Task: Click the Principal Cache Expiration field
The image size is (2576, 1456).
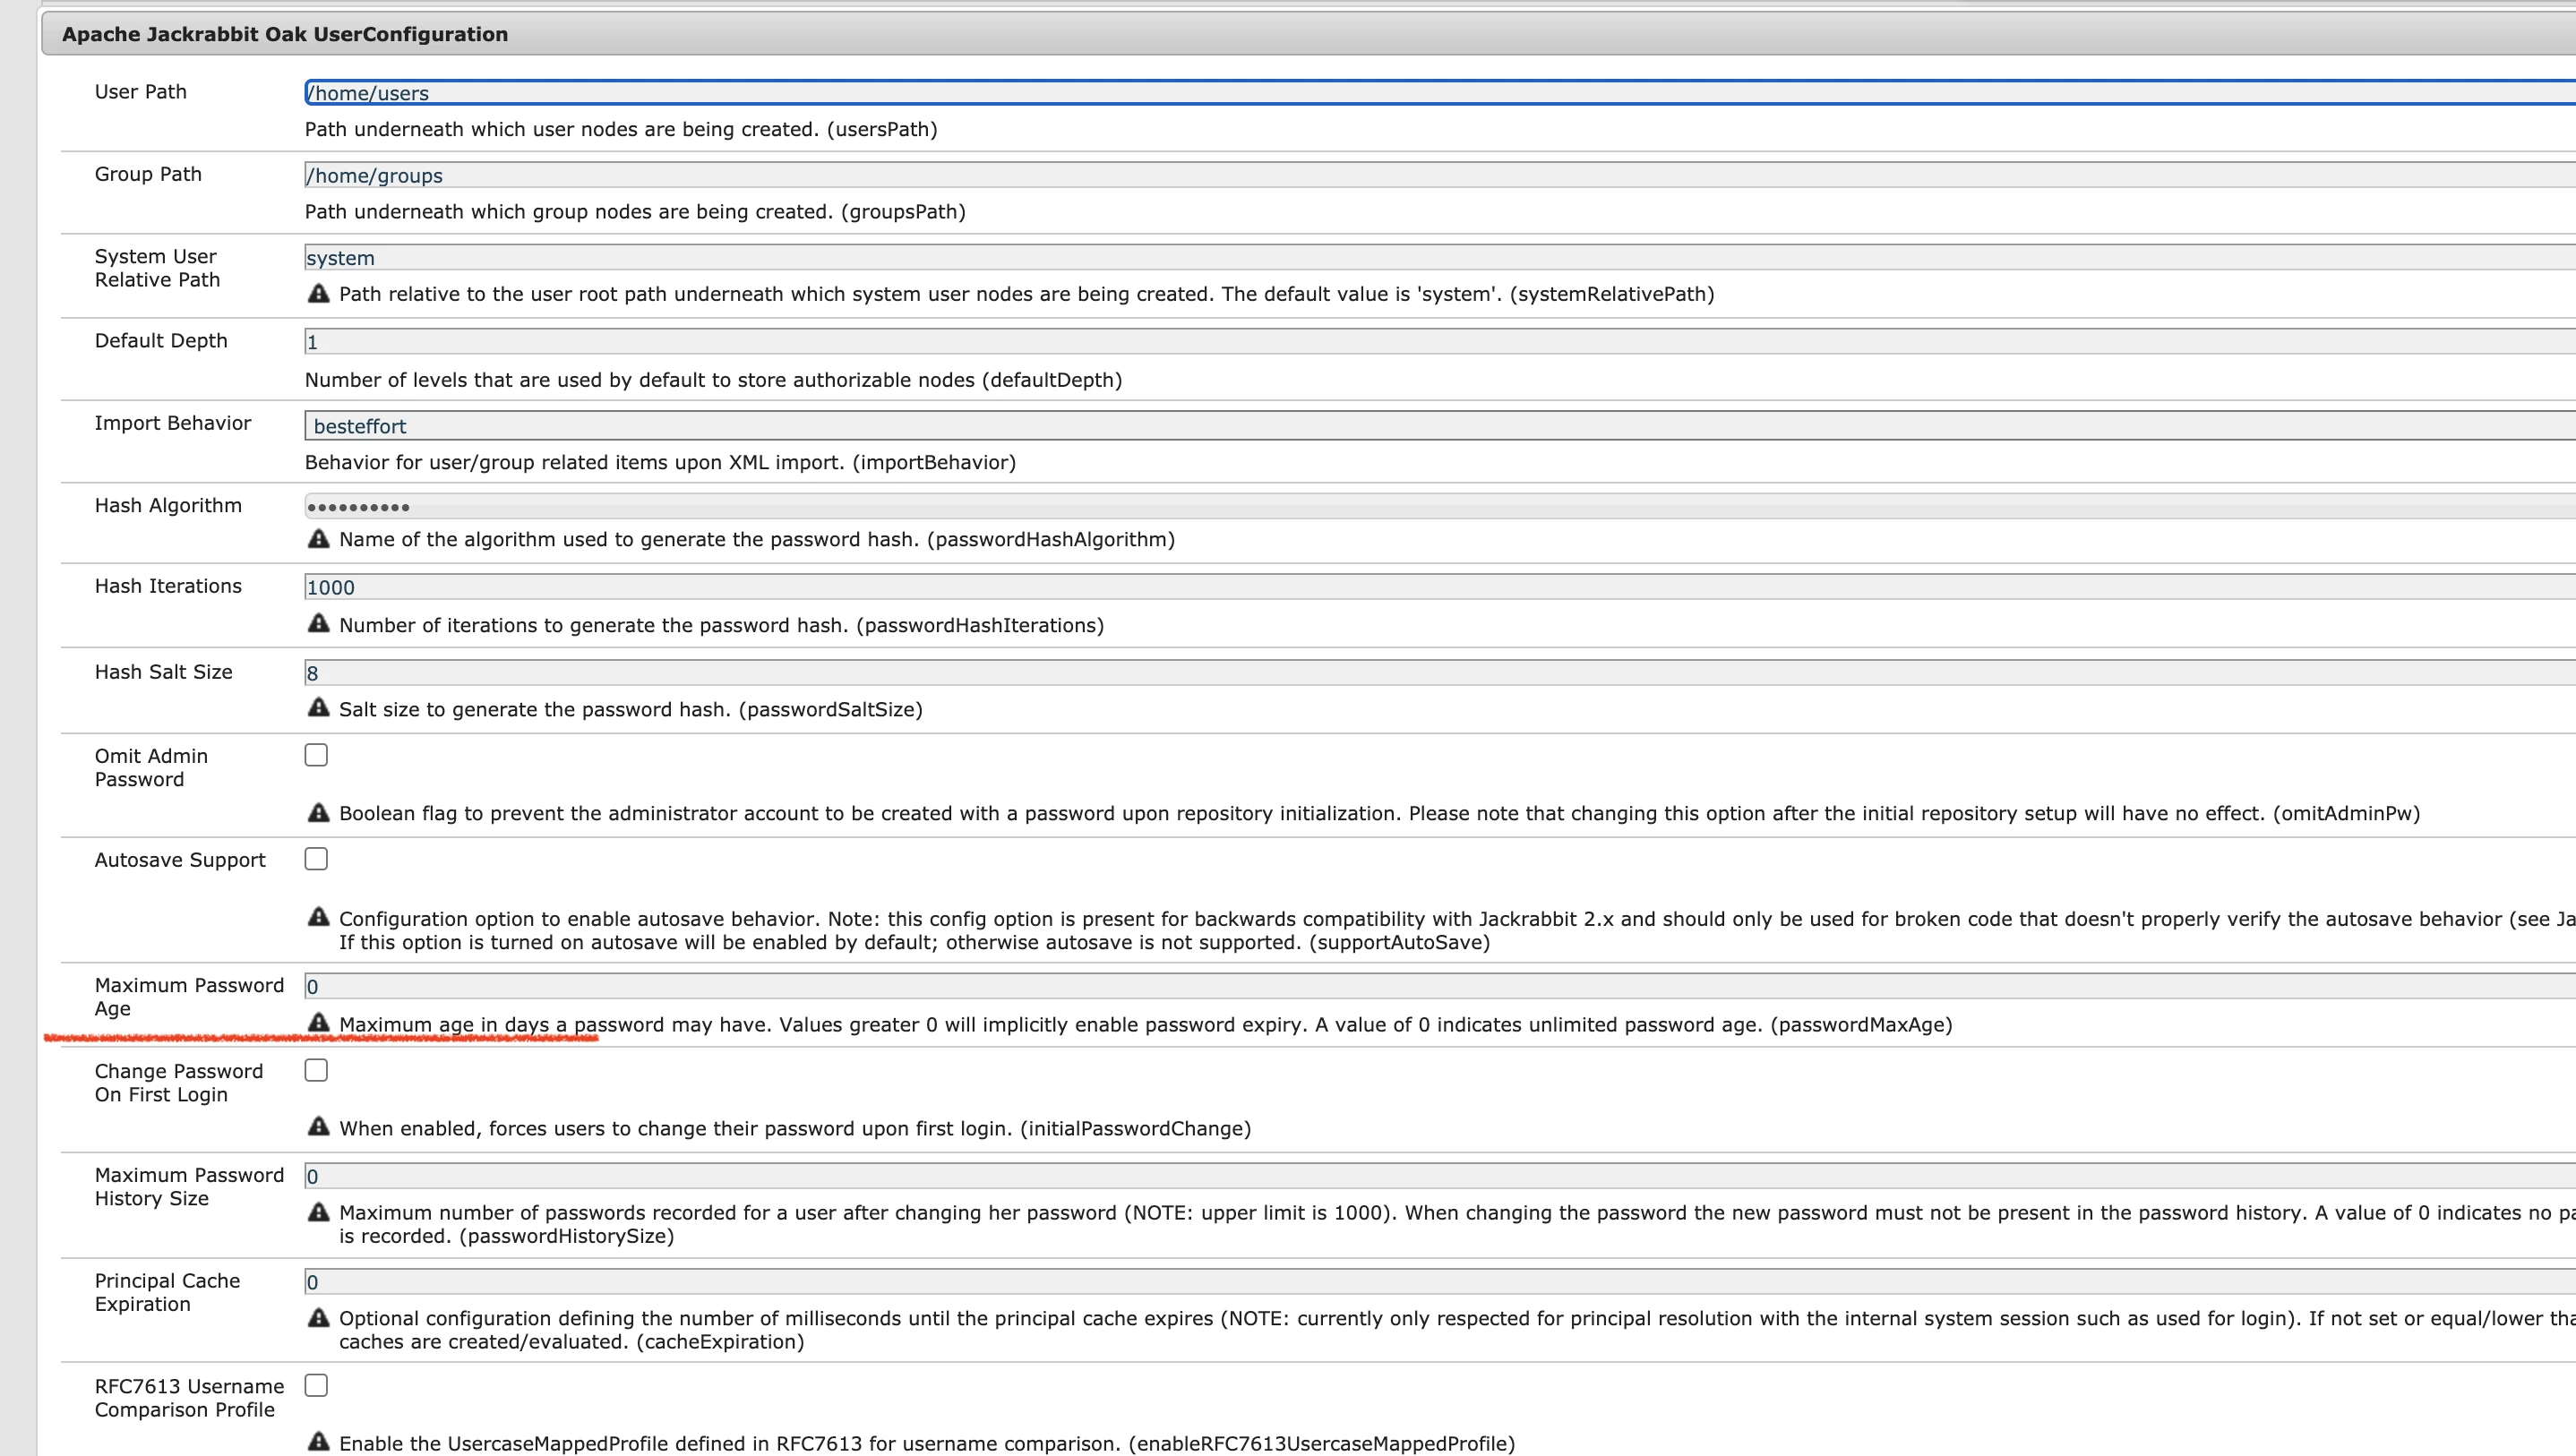Action: (x=1400, y=1281)
